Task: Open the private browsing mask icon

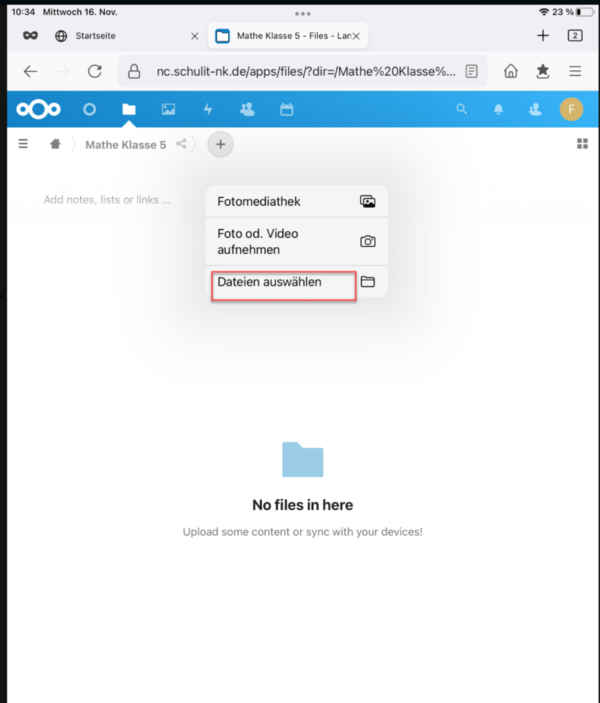Action: (30, 35)
